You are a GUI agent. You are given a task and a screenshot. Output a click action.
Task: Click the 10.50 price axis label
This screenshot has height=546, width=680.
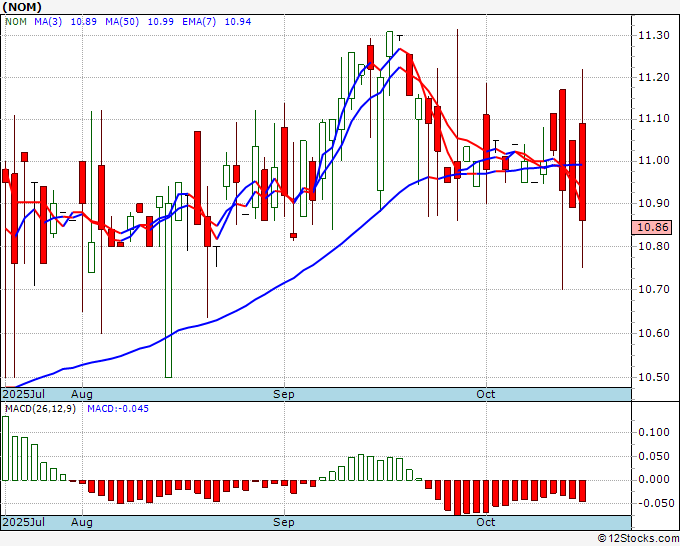click(x=654, y=377)
